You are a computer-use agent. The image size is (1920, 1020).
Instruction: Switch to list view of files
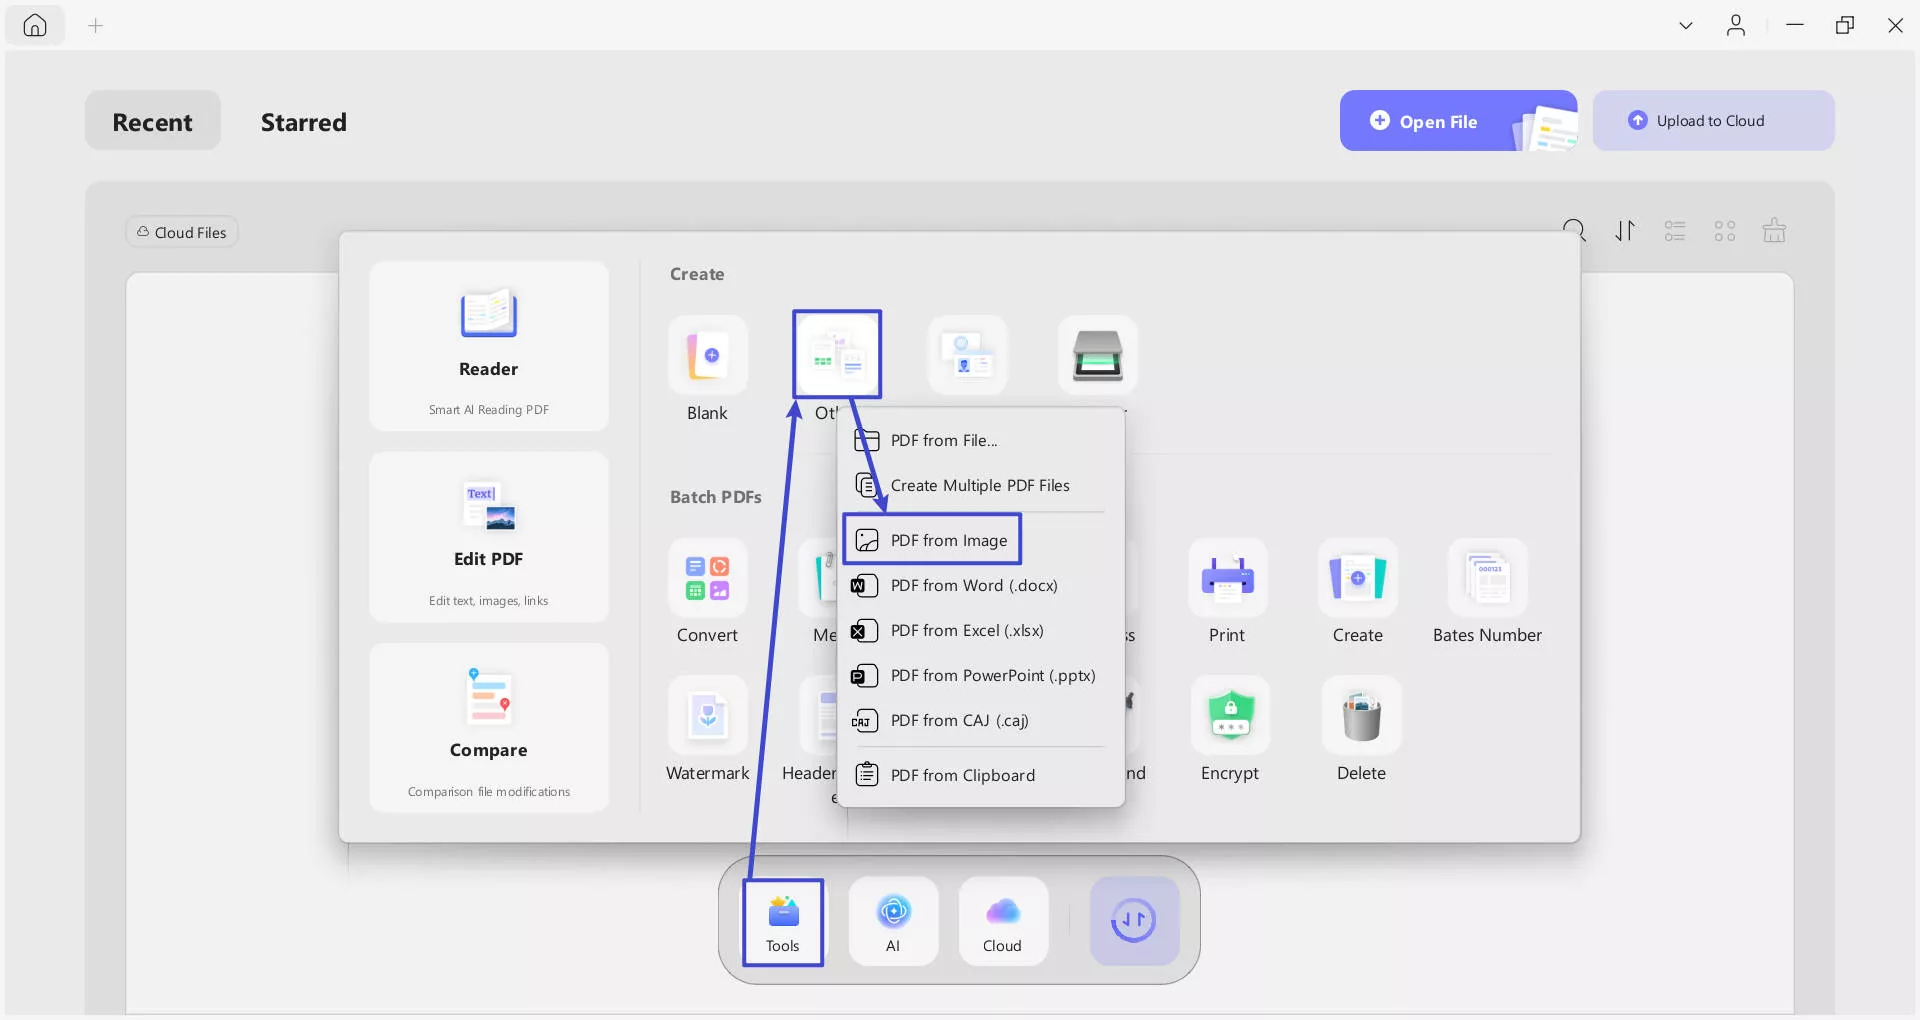click(x=1675, y=230)
